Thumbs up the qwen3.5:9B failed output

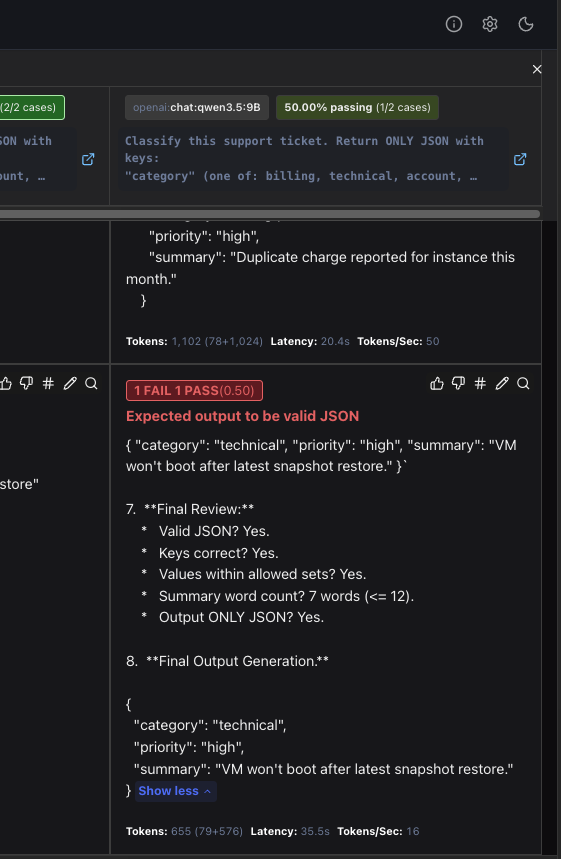tap(437, 383)
